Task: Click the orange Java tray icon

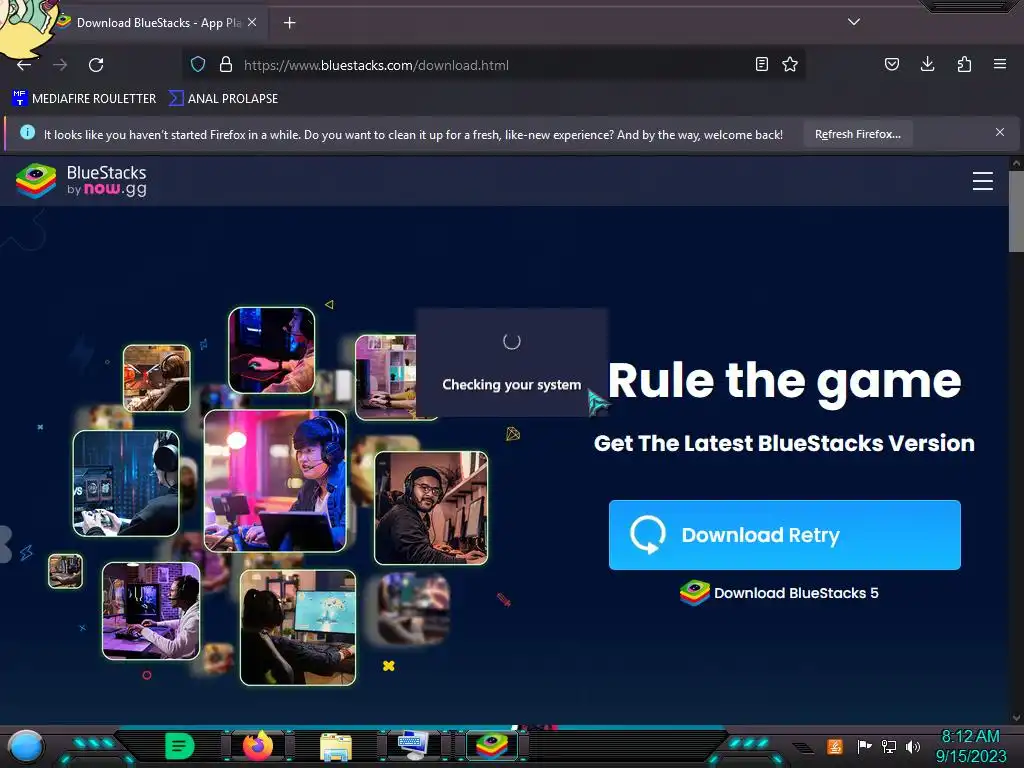Action: [834, 746]
